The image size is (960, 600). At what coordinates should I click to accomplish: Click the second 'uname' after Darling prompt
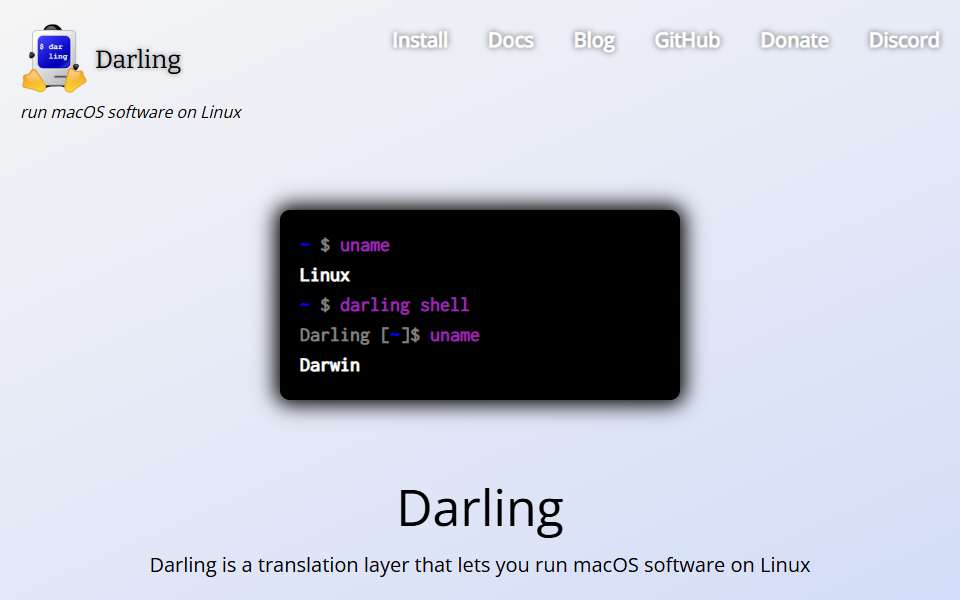click(455, 336)
